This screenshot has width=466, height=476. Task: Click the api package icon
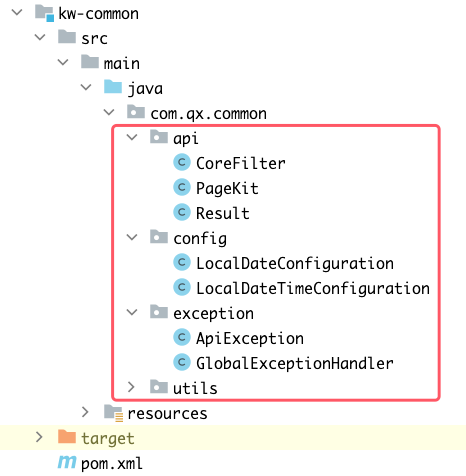tap(159, 137)
